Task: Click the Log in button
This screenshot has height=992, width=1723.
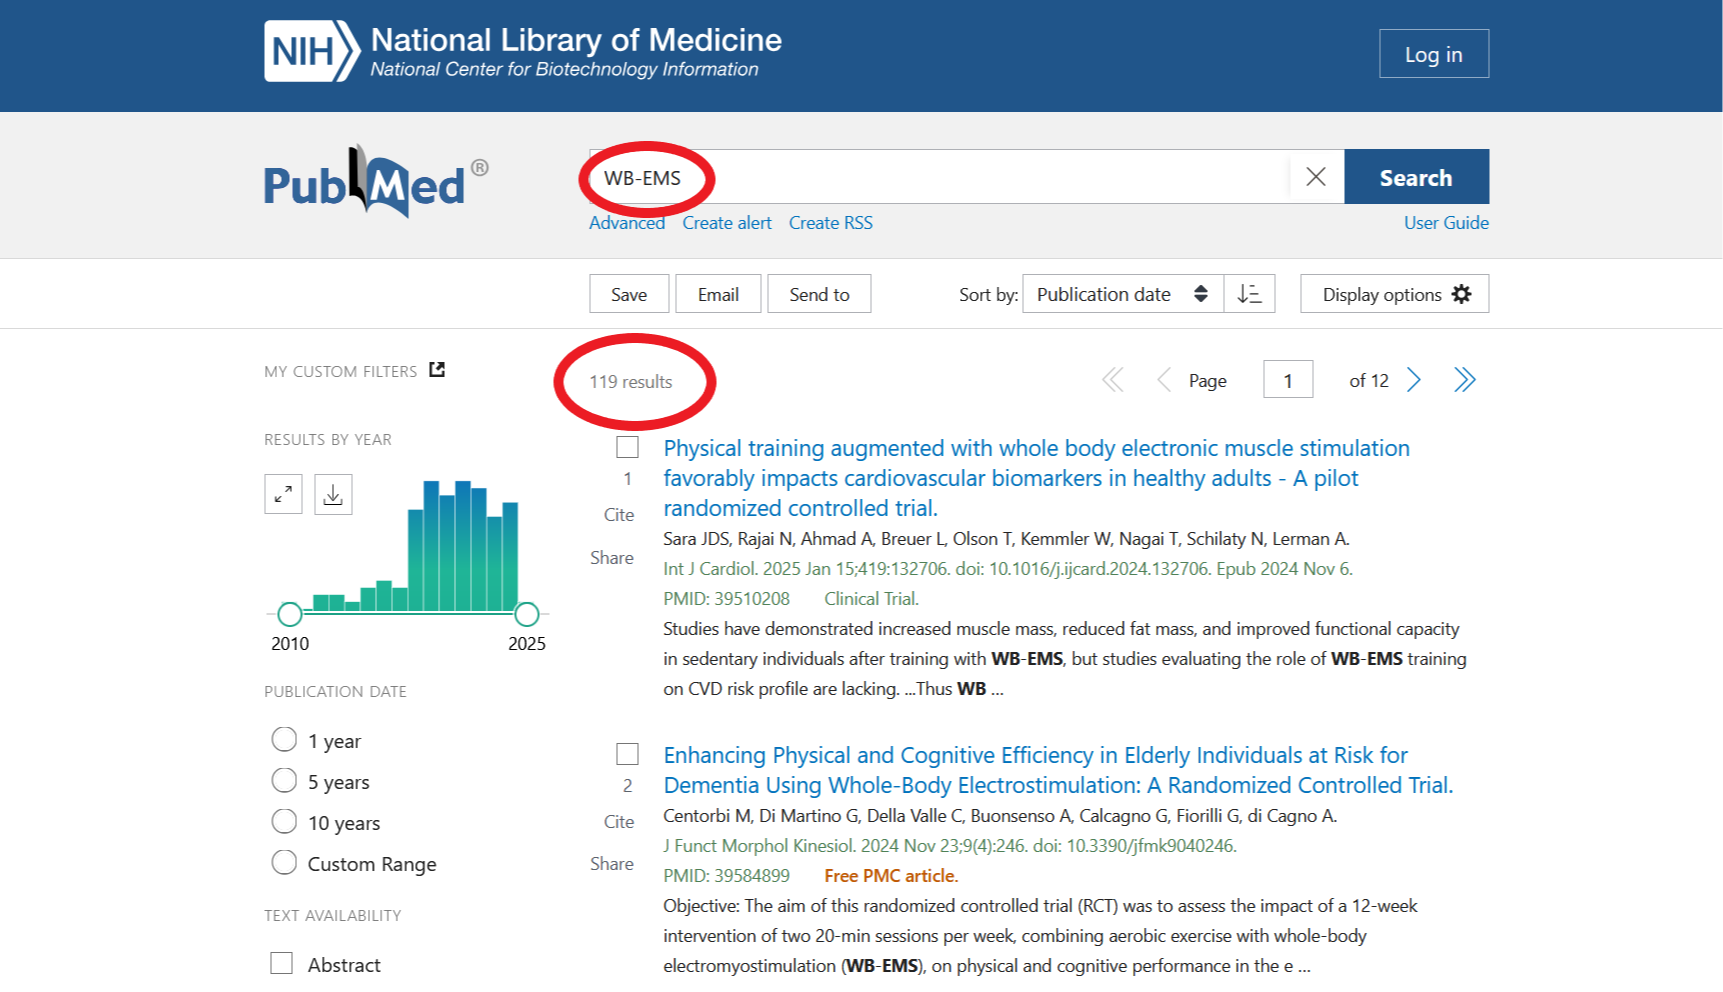Action: tap(1434, 54)
